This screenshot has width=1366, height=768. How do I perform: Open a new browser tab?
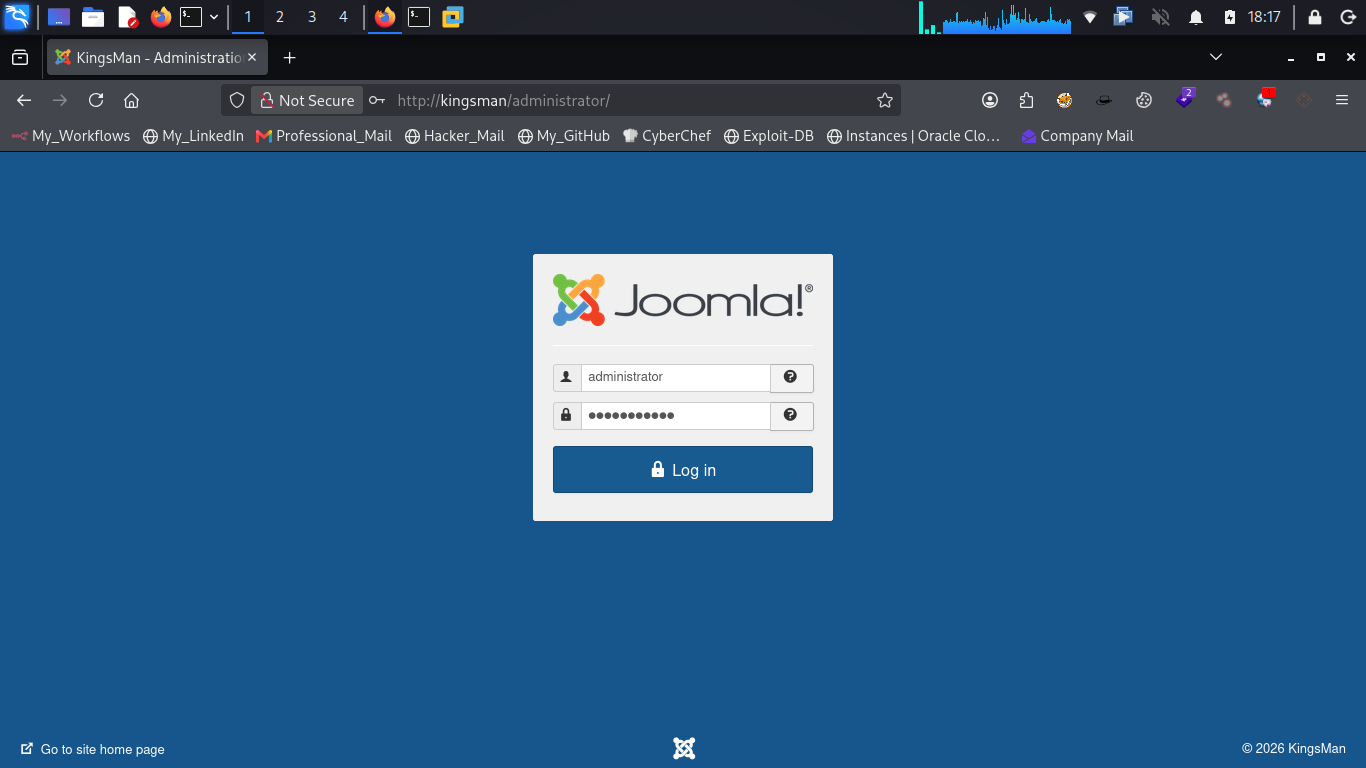[x=290, y=58]
